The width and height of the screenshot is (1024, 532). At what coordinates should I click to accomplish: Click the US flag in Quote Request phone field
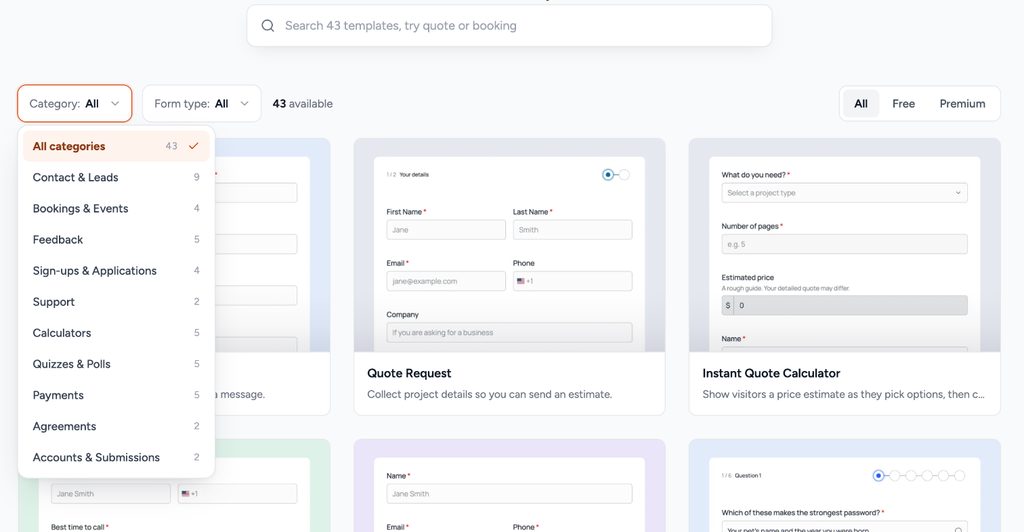520,281
